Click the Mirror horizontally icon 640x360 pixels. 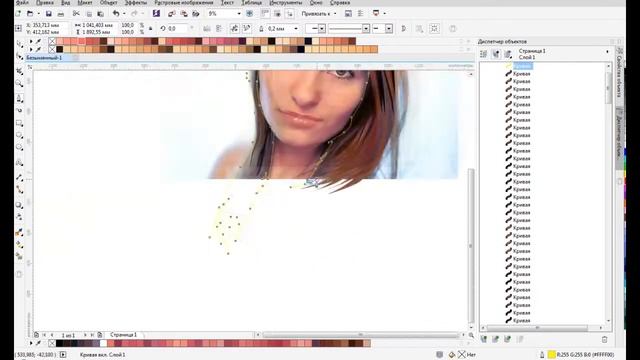click(x=207, y=29)
